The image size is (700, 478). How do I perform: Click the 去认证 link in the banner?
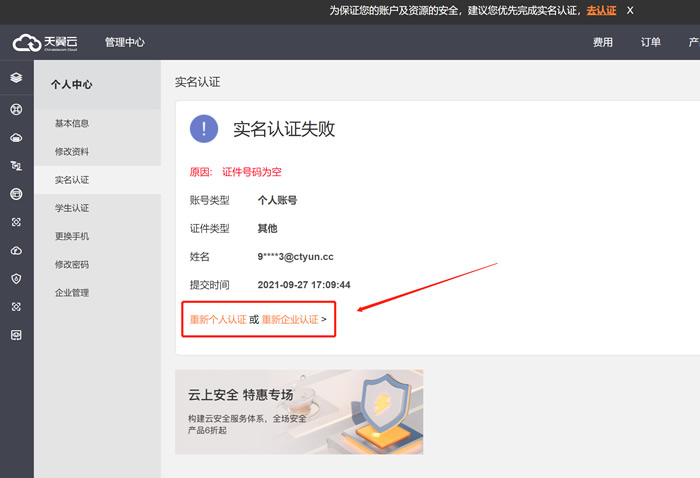coord(601,10)
